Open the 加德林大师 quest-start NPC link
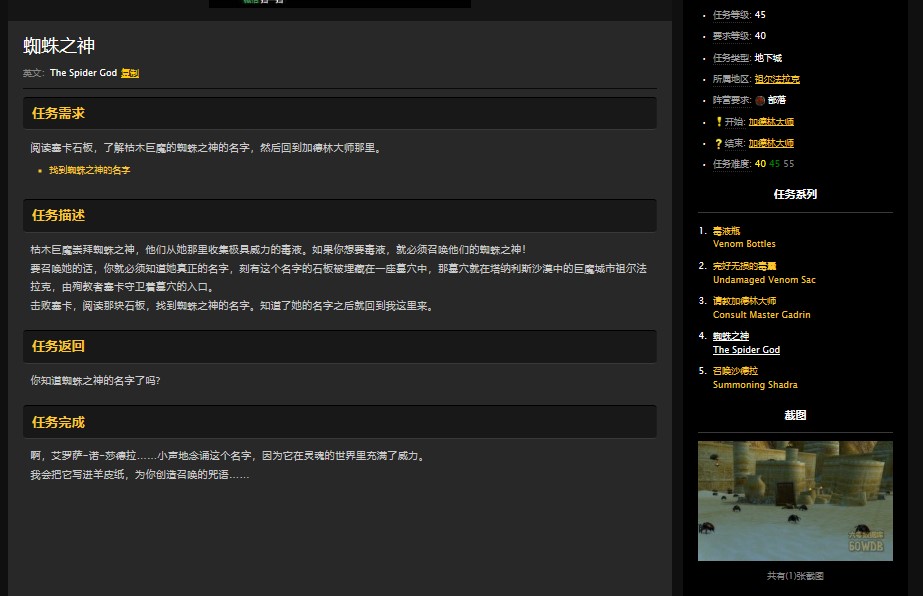 pyautogui.click(x=770, y=122)
